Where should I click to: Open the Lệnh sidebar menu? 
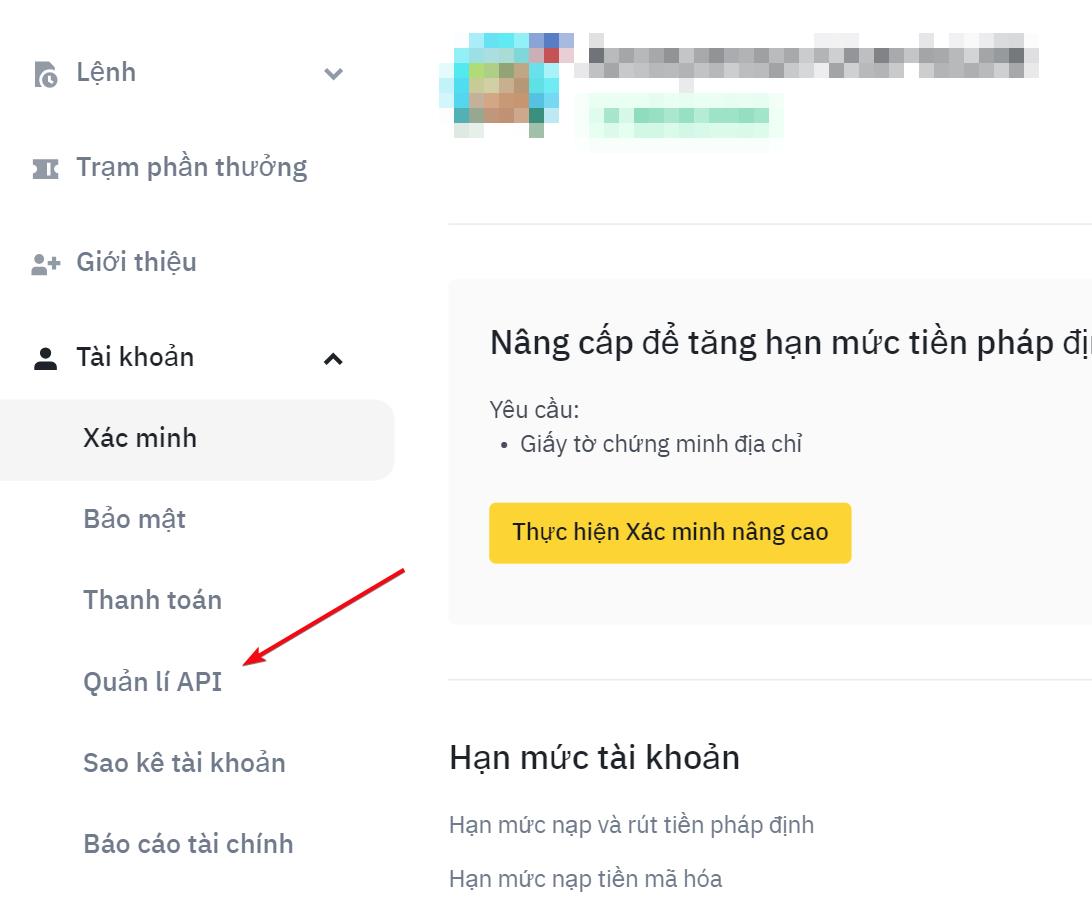(x=107, y=72)
